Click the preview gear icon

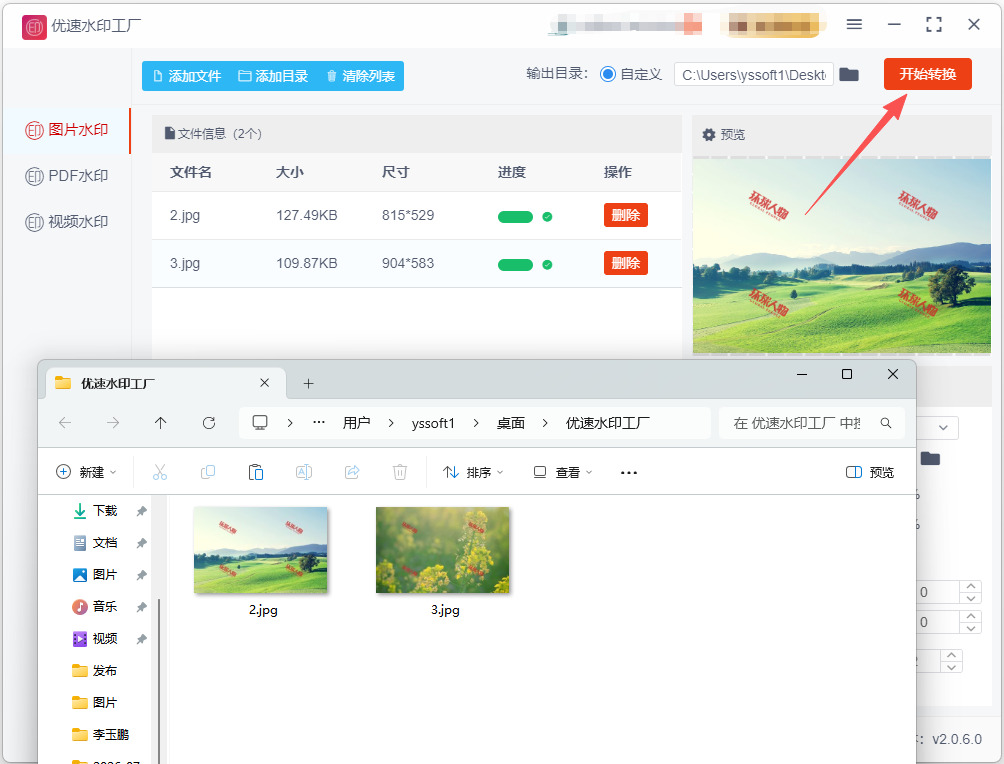(x=708, y=134)
